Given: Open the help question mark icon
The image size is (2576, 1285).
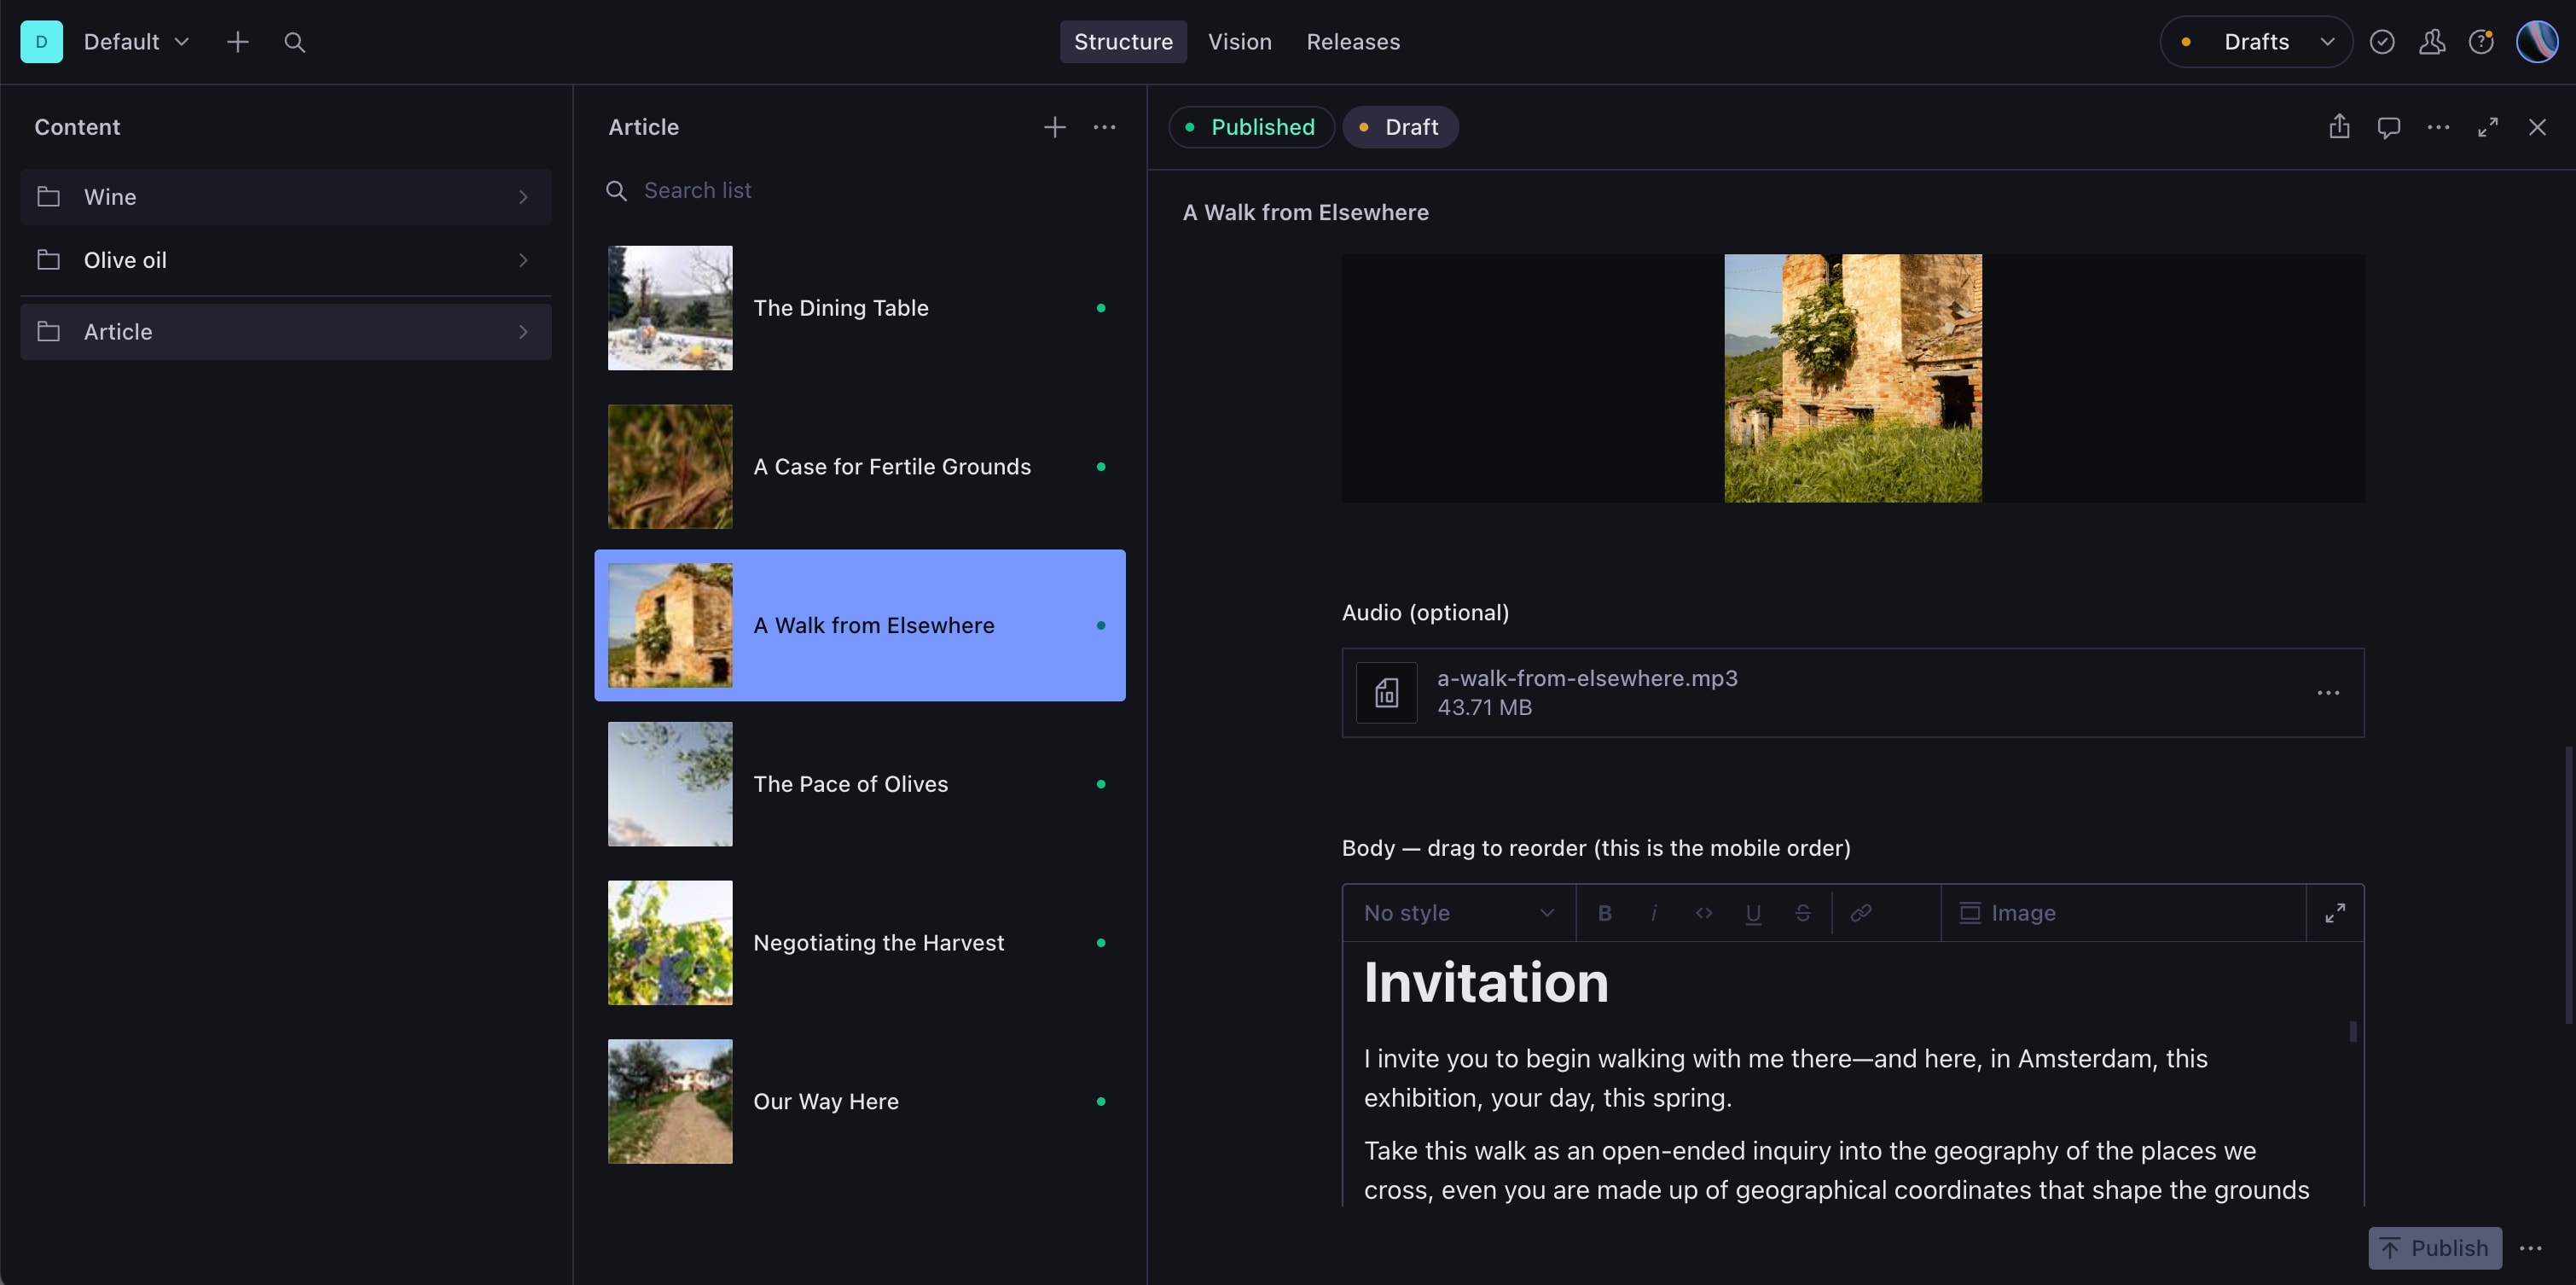Looking at the screenshot, I should (x=2481, y=42).
